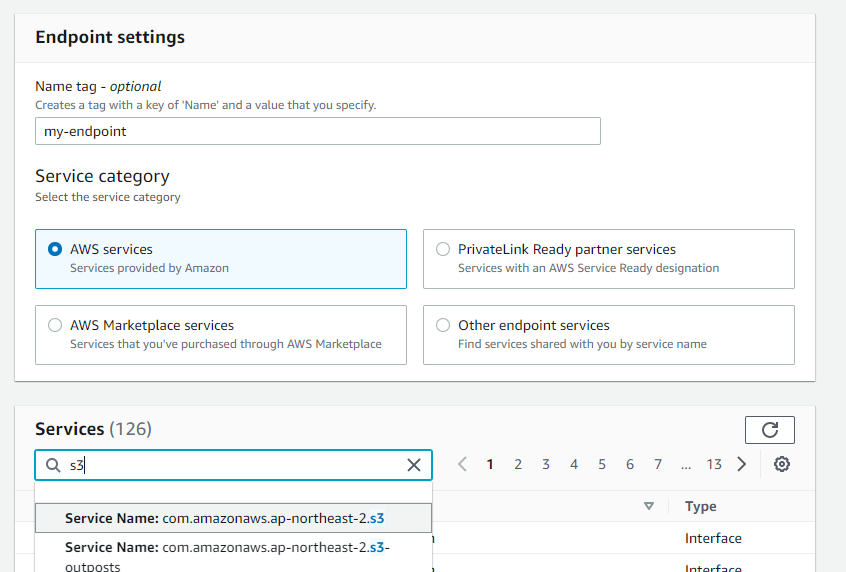Select Other endpoint services option
Viewport: 846px width, 572px height.
click(x=443, y=325)
